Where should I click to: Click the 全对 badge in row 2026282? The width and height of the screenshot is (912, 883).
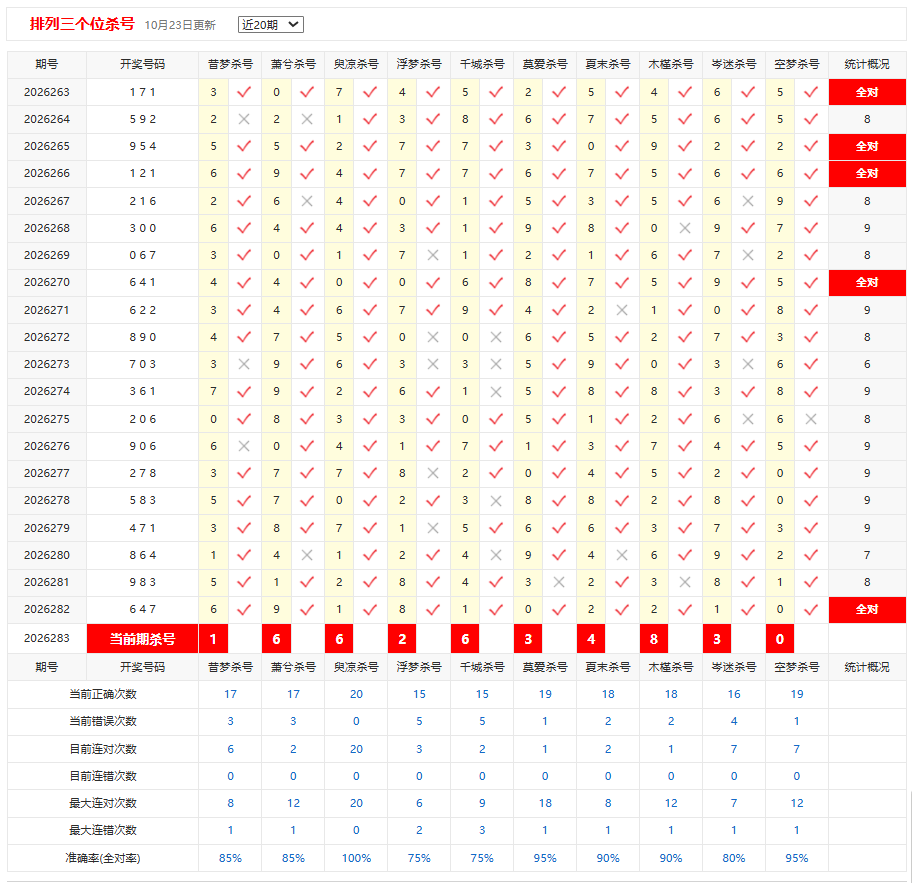pyautogui.click(x=867, y=609)
